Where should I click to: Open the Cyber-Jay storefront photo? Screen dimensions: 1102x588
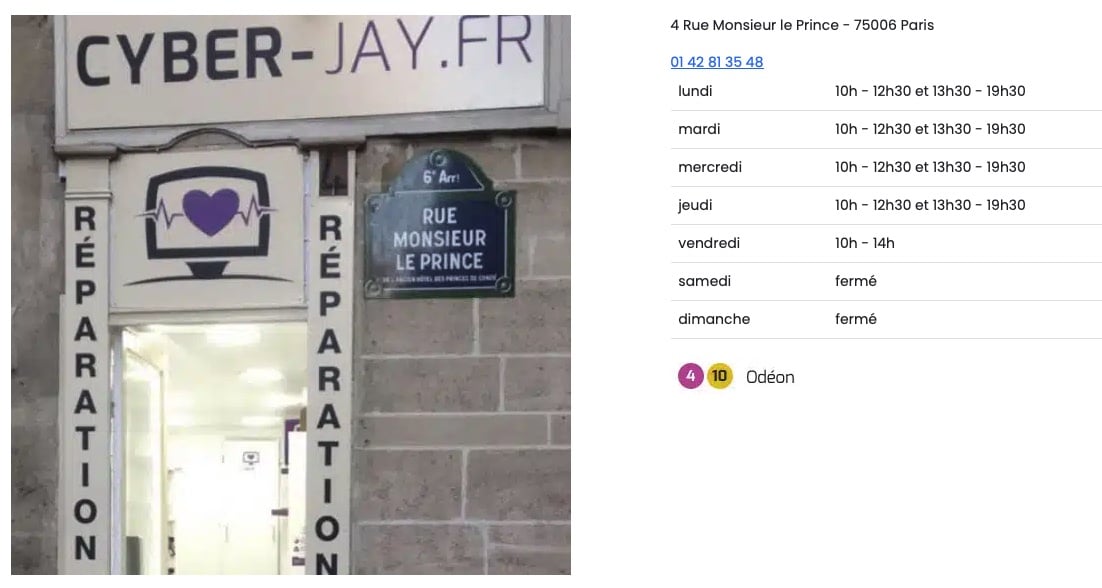pyautogui.click(x=291, y=295)
